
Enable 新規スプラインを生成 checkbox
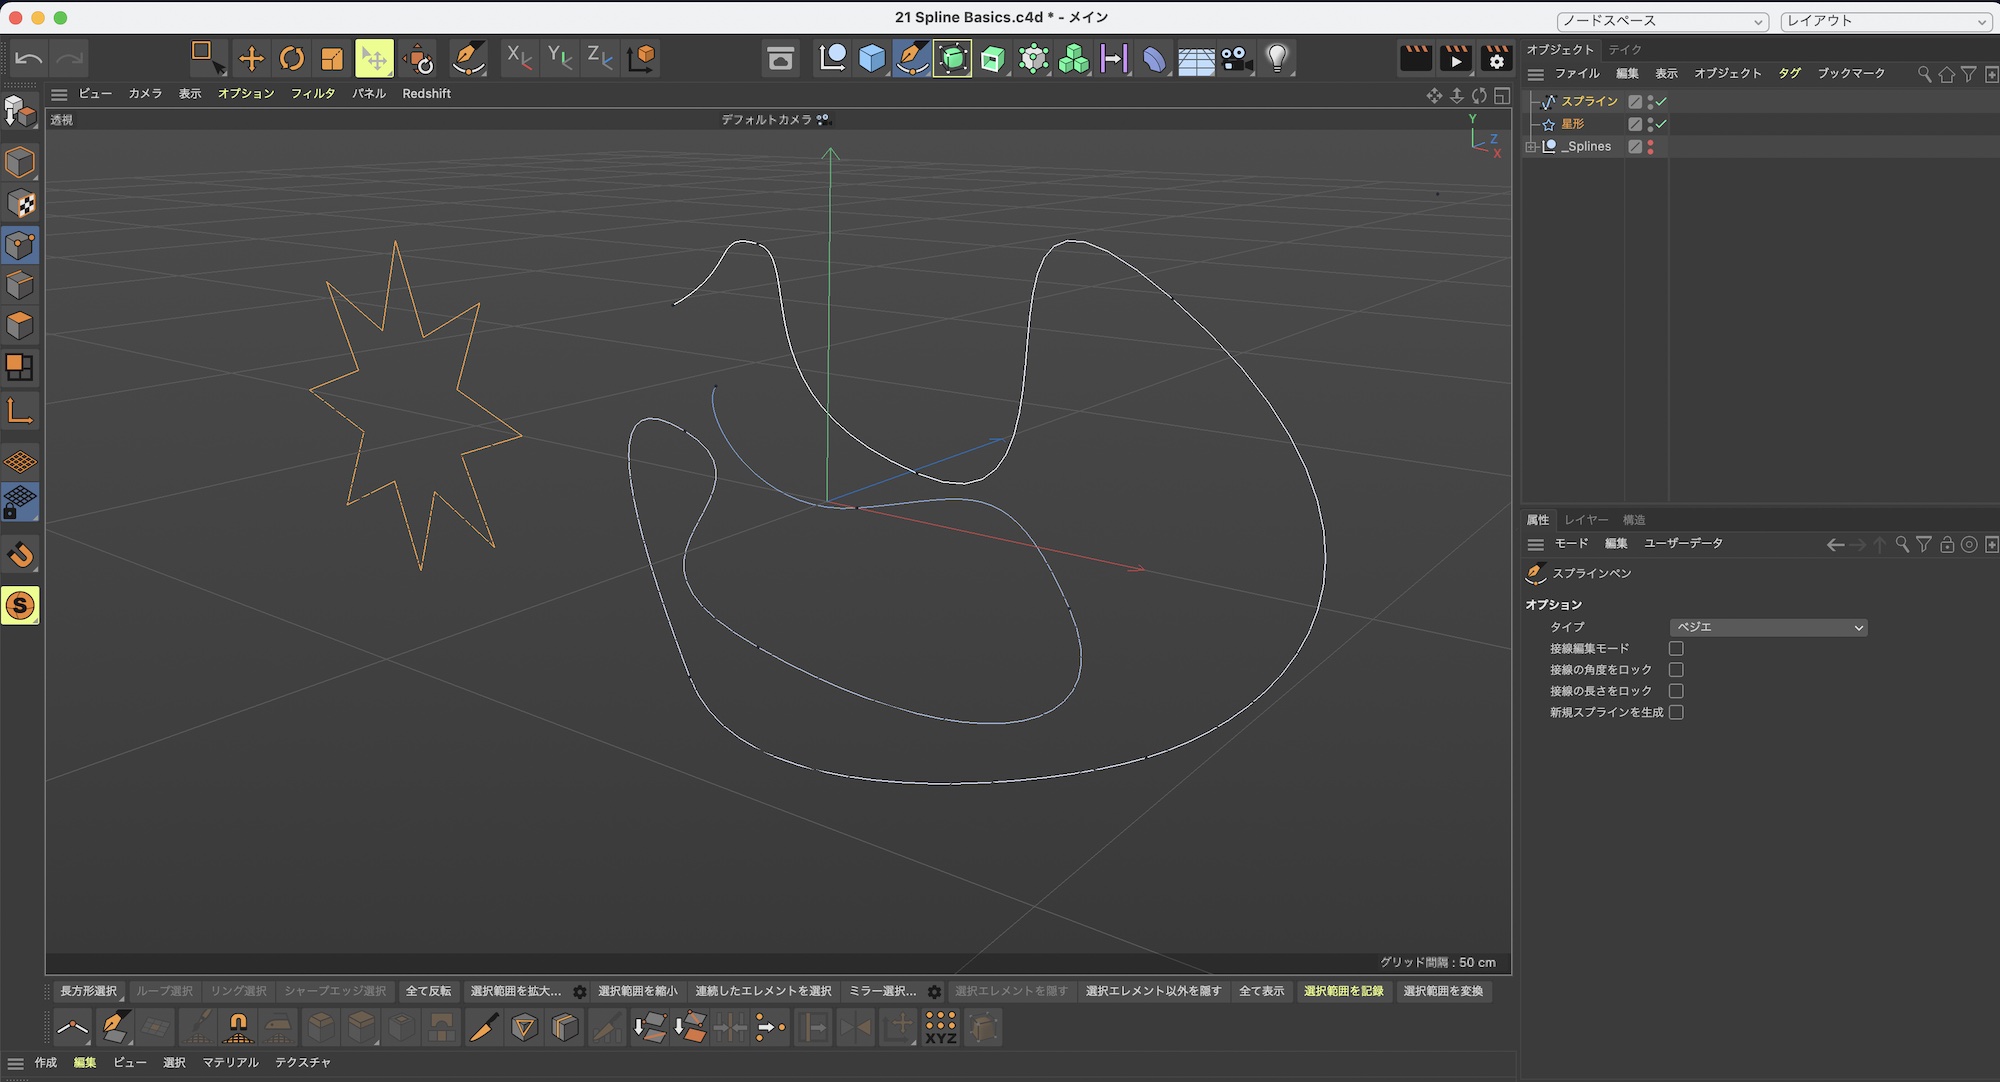(x=1676, y=712)
